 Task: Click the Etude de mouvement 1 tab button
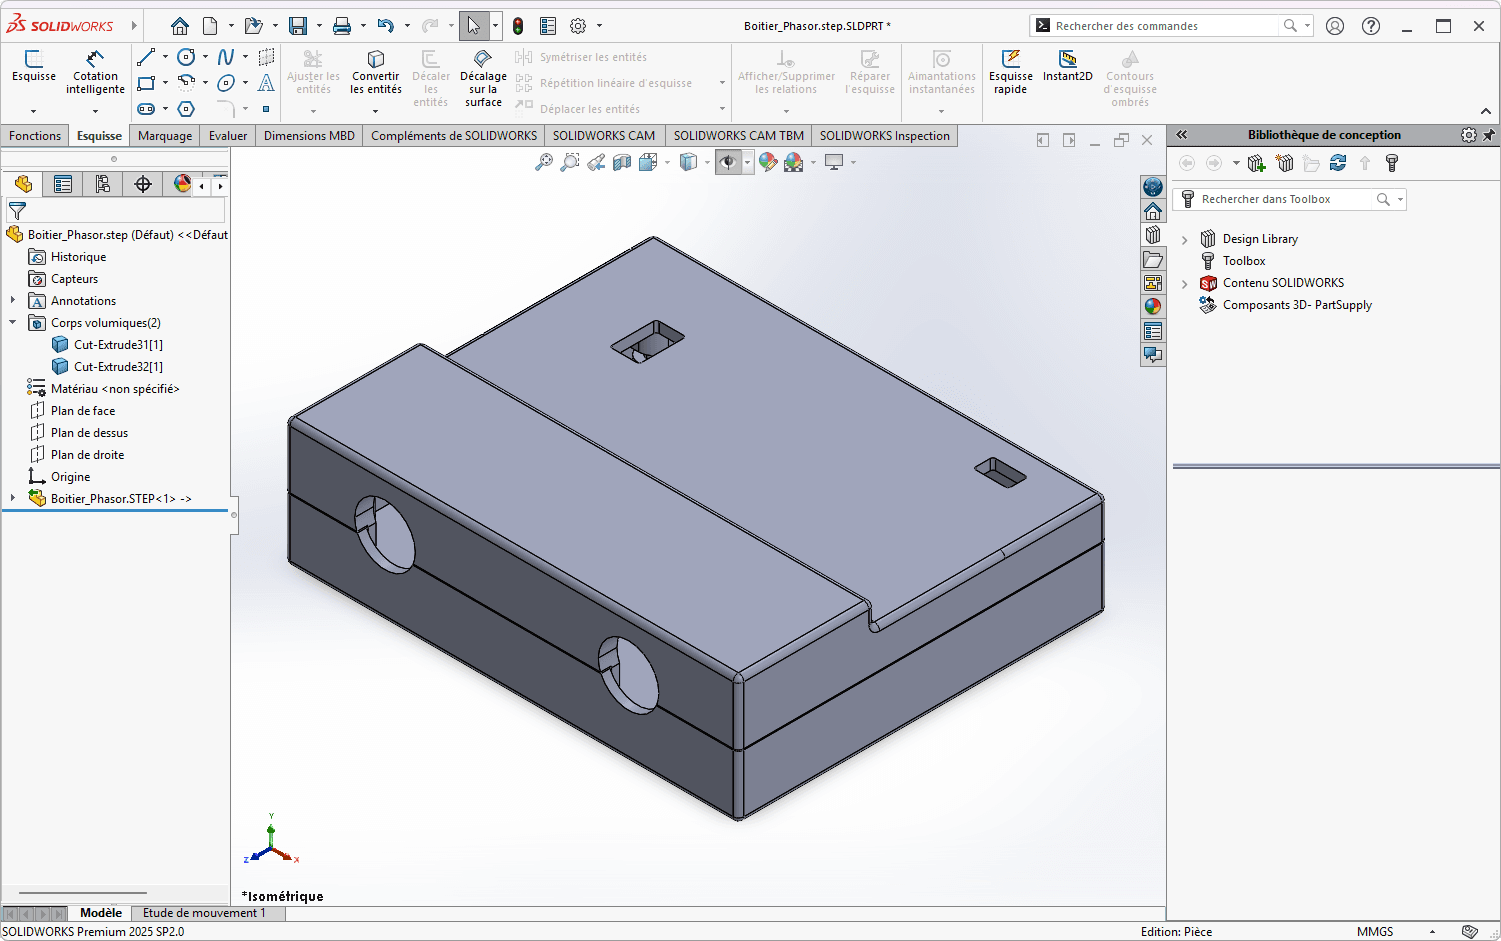tap(206, 913)
